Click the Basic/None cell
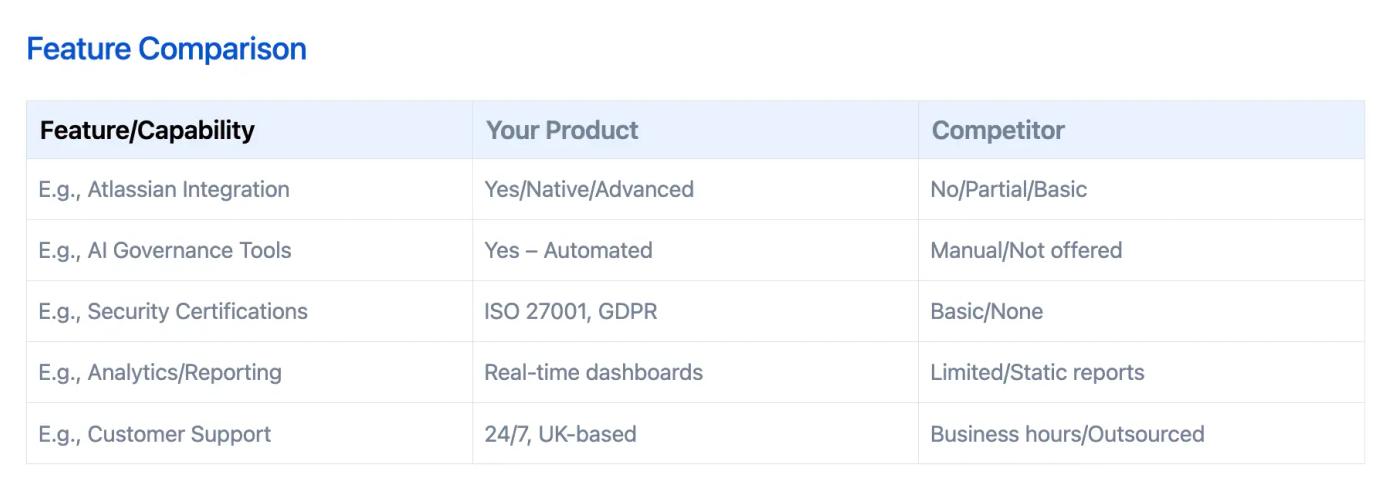Screen dimensions: 1400x502 [986, 311]
